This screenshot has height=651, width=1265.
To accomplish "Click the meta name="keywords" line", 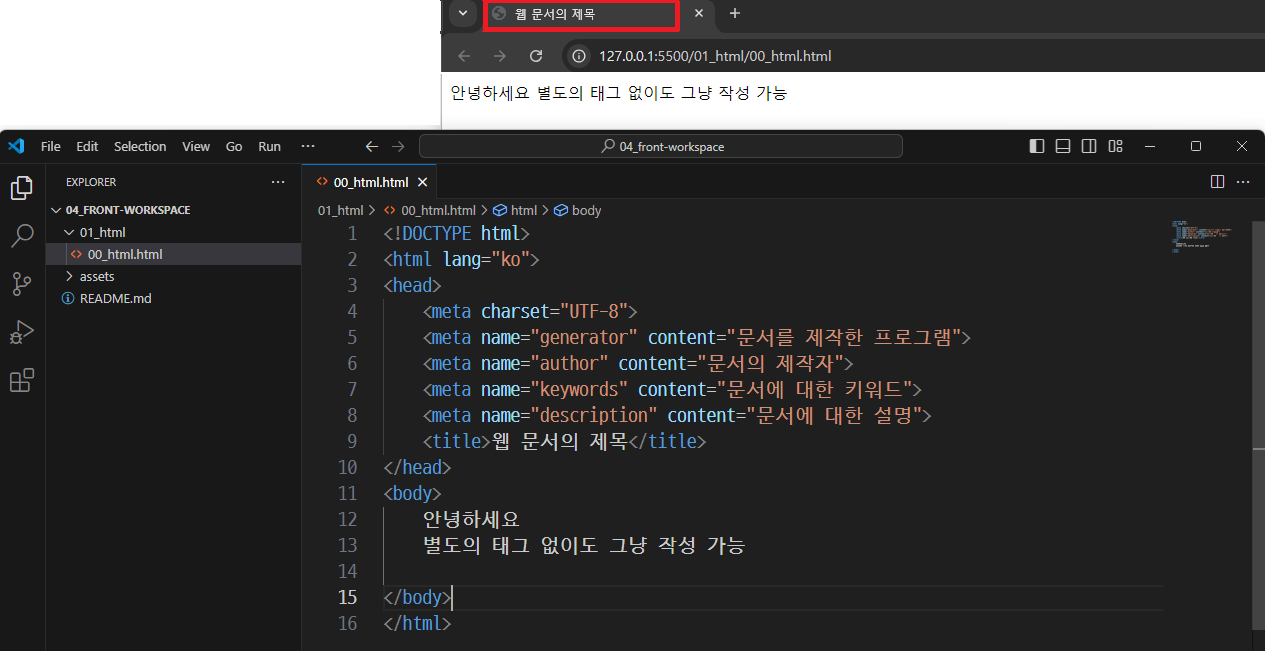I will pyautogui.click(x=673, y=389).
